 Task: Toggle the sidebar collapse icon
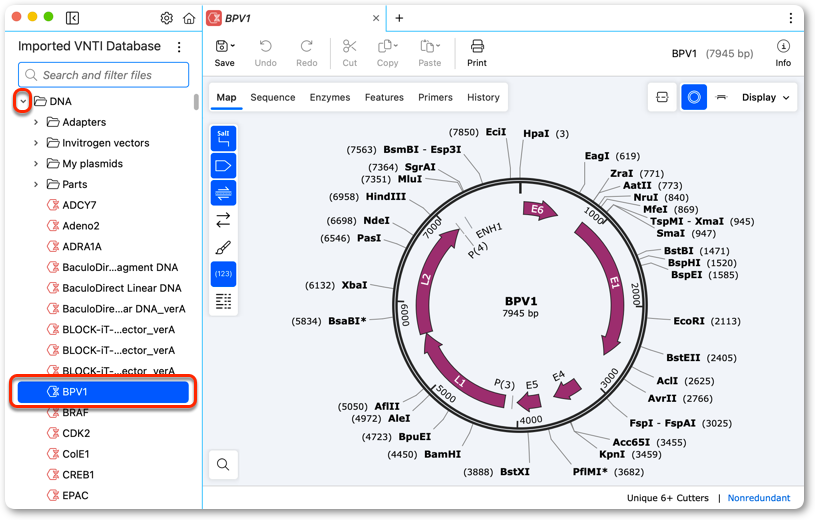click(72, 18)
